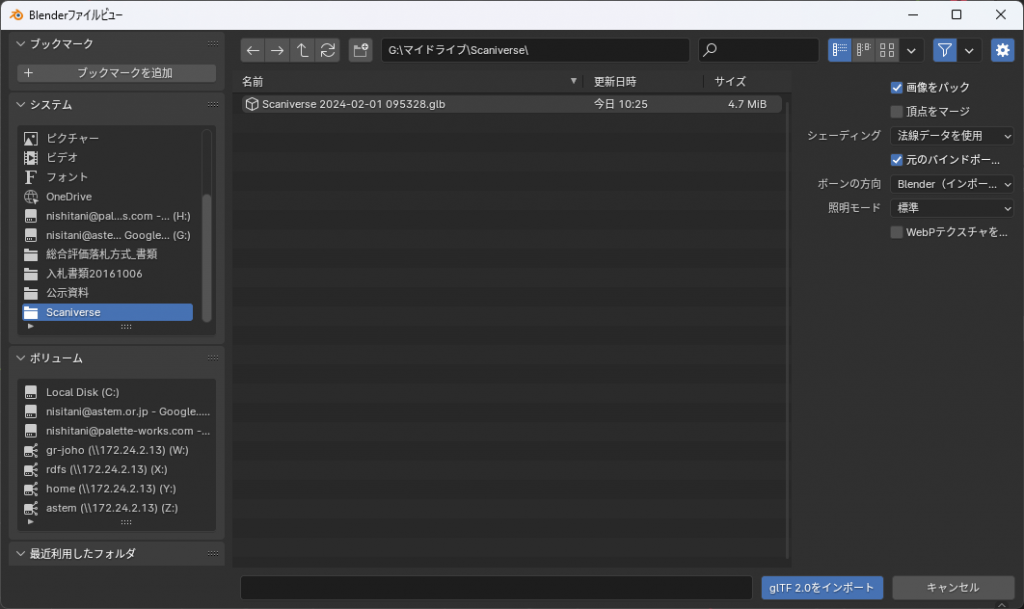Collapse the ボリューム panel
This screenshot has width=1024, height=609.
point(21,358)
